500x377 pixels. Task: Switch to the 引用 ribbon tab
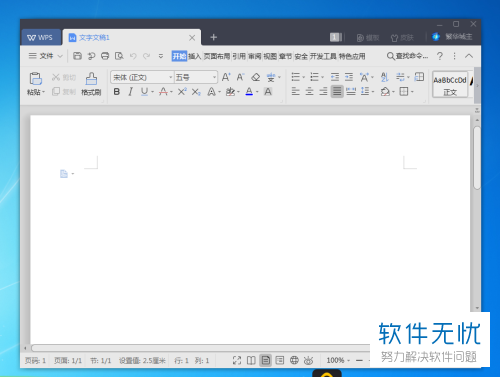coord(239,56)
